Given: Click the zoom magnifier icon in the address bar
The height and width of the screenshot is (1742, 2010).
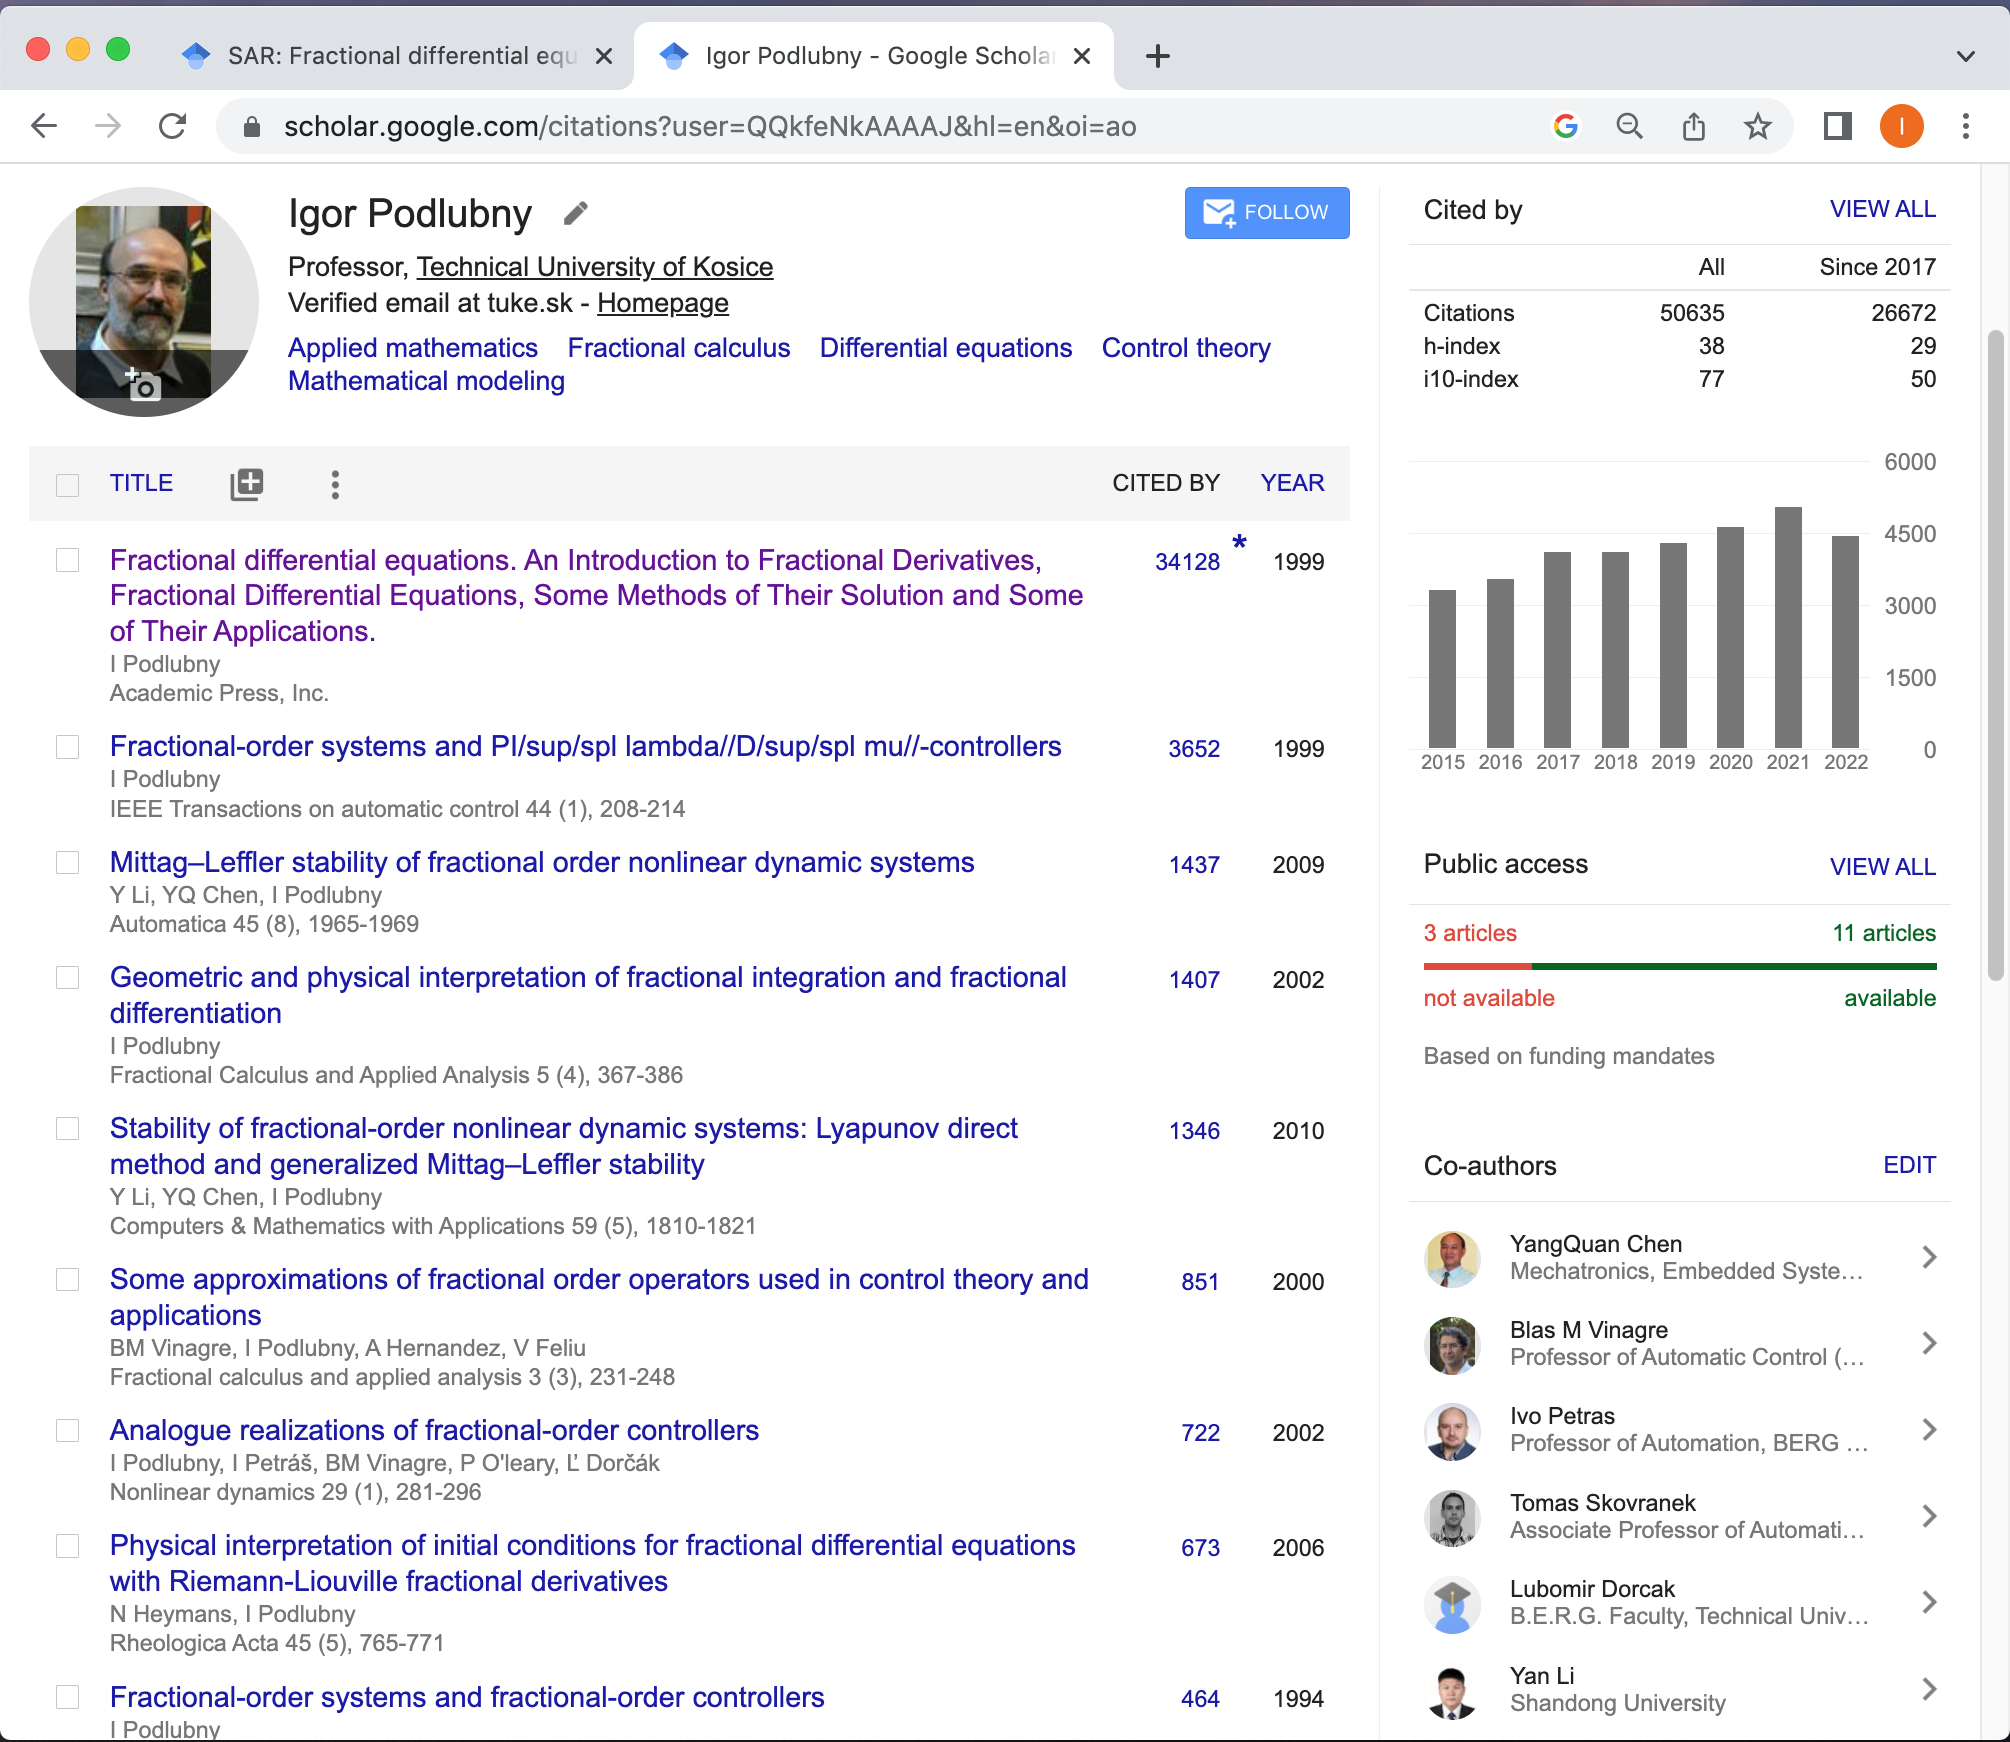Looking at the screenshot, I should [x=1629, y=126].
